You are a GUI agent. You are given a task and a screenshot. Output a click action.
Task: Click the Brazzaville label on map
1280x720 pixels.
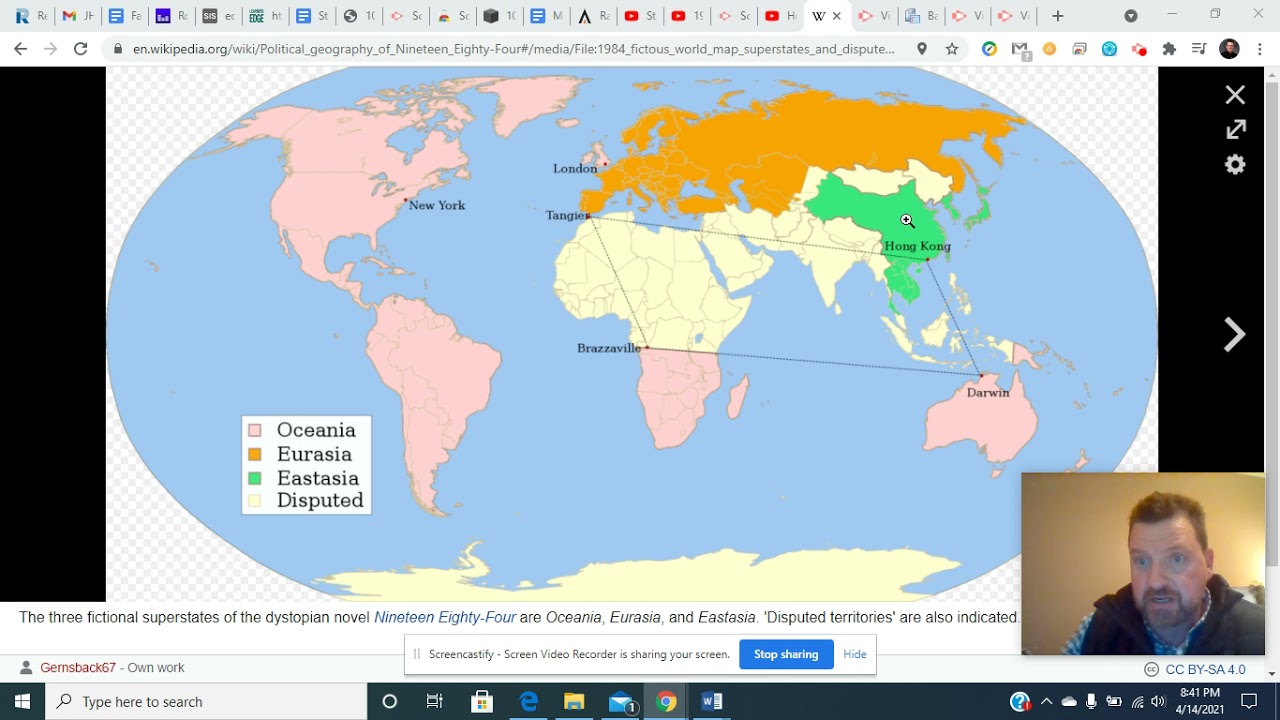[609, 348]
